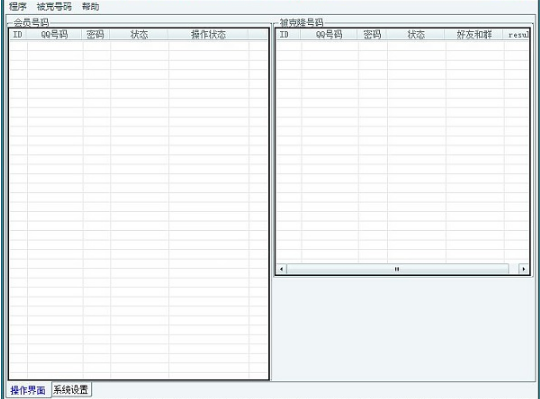This screenshot has width=540, height=399.
Task: Click the empty first row of 会员号码 list
Action: pos(138,46)
